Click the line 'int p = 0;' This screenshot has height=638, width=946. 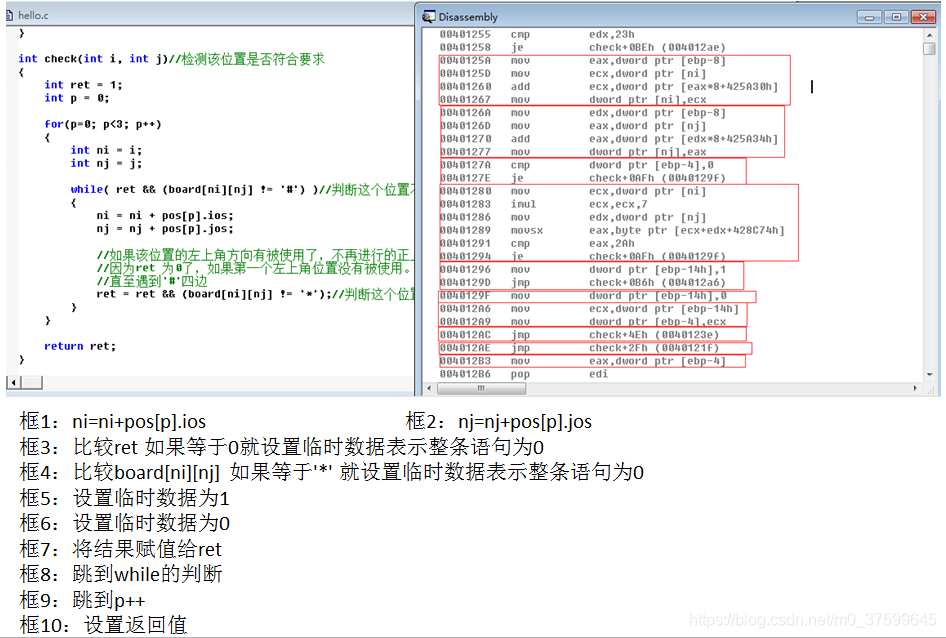pos(77,98)
